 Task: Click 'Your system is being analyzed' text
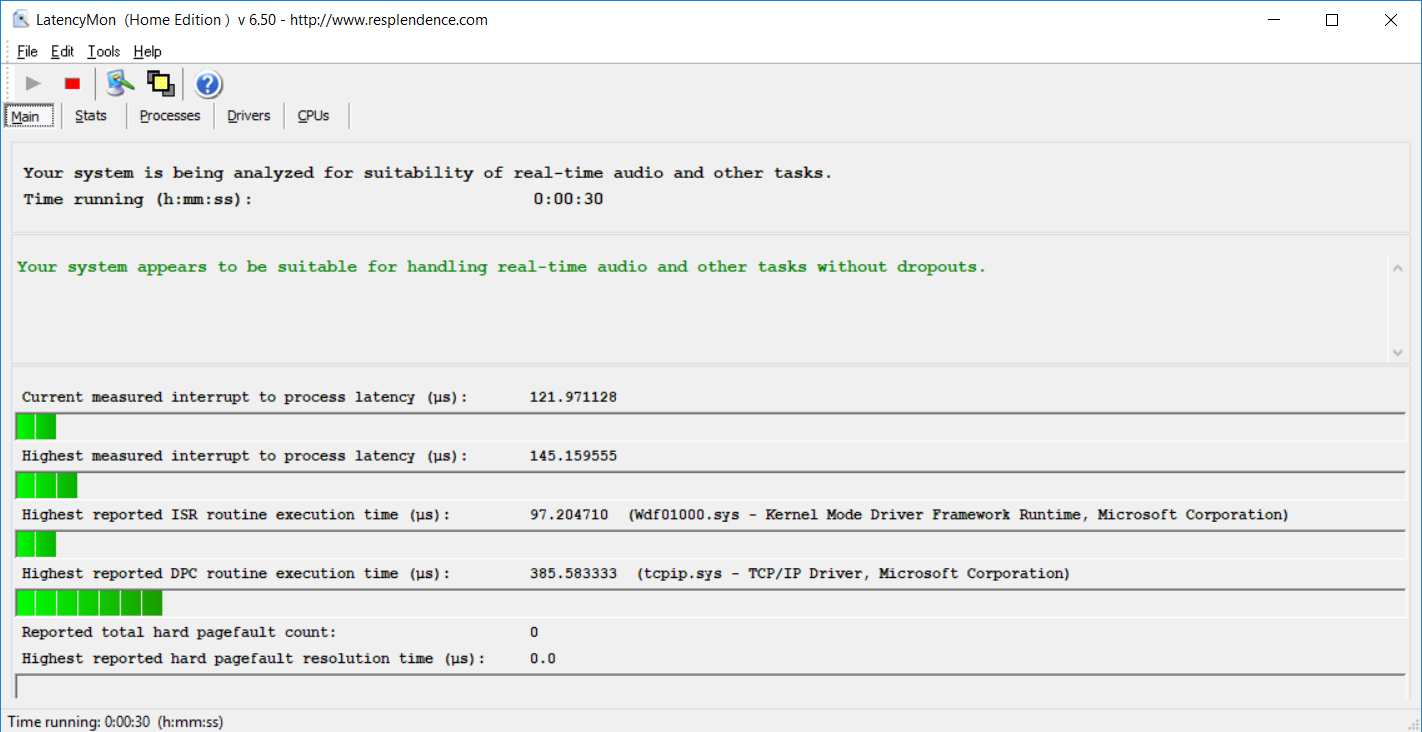click(x=427, y=173)
